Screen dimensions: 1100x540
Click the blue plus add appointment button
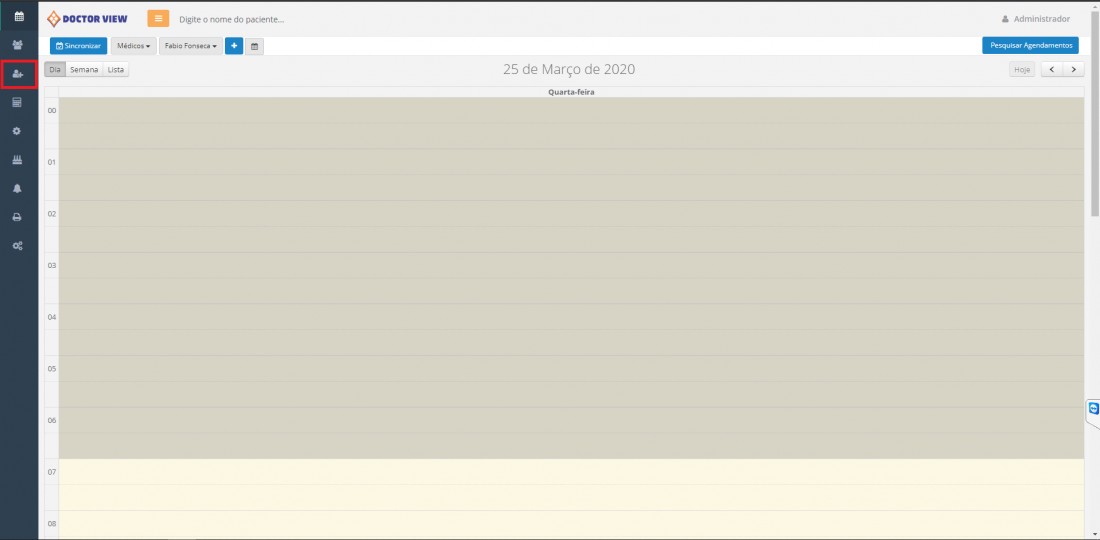(234, 46)
